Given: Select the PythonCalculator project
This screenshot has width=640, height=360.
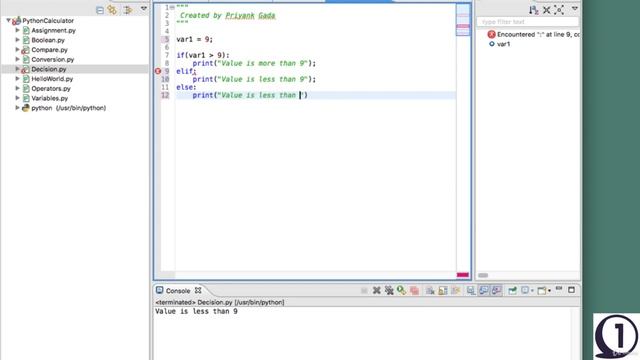Looking at the screenshot, I should pyautogui.click(x=48, y=20).
